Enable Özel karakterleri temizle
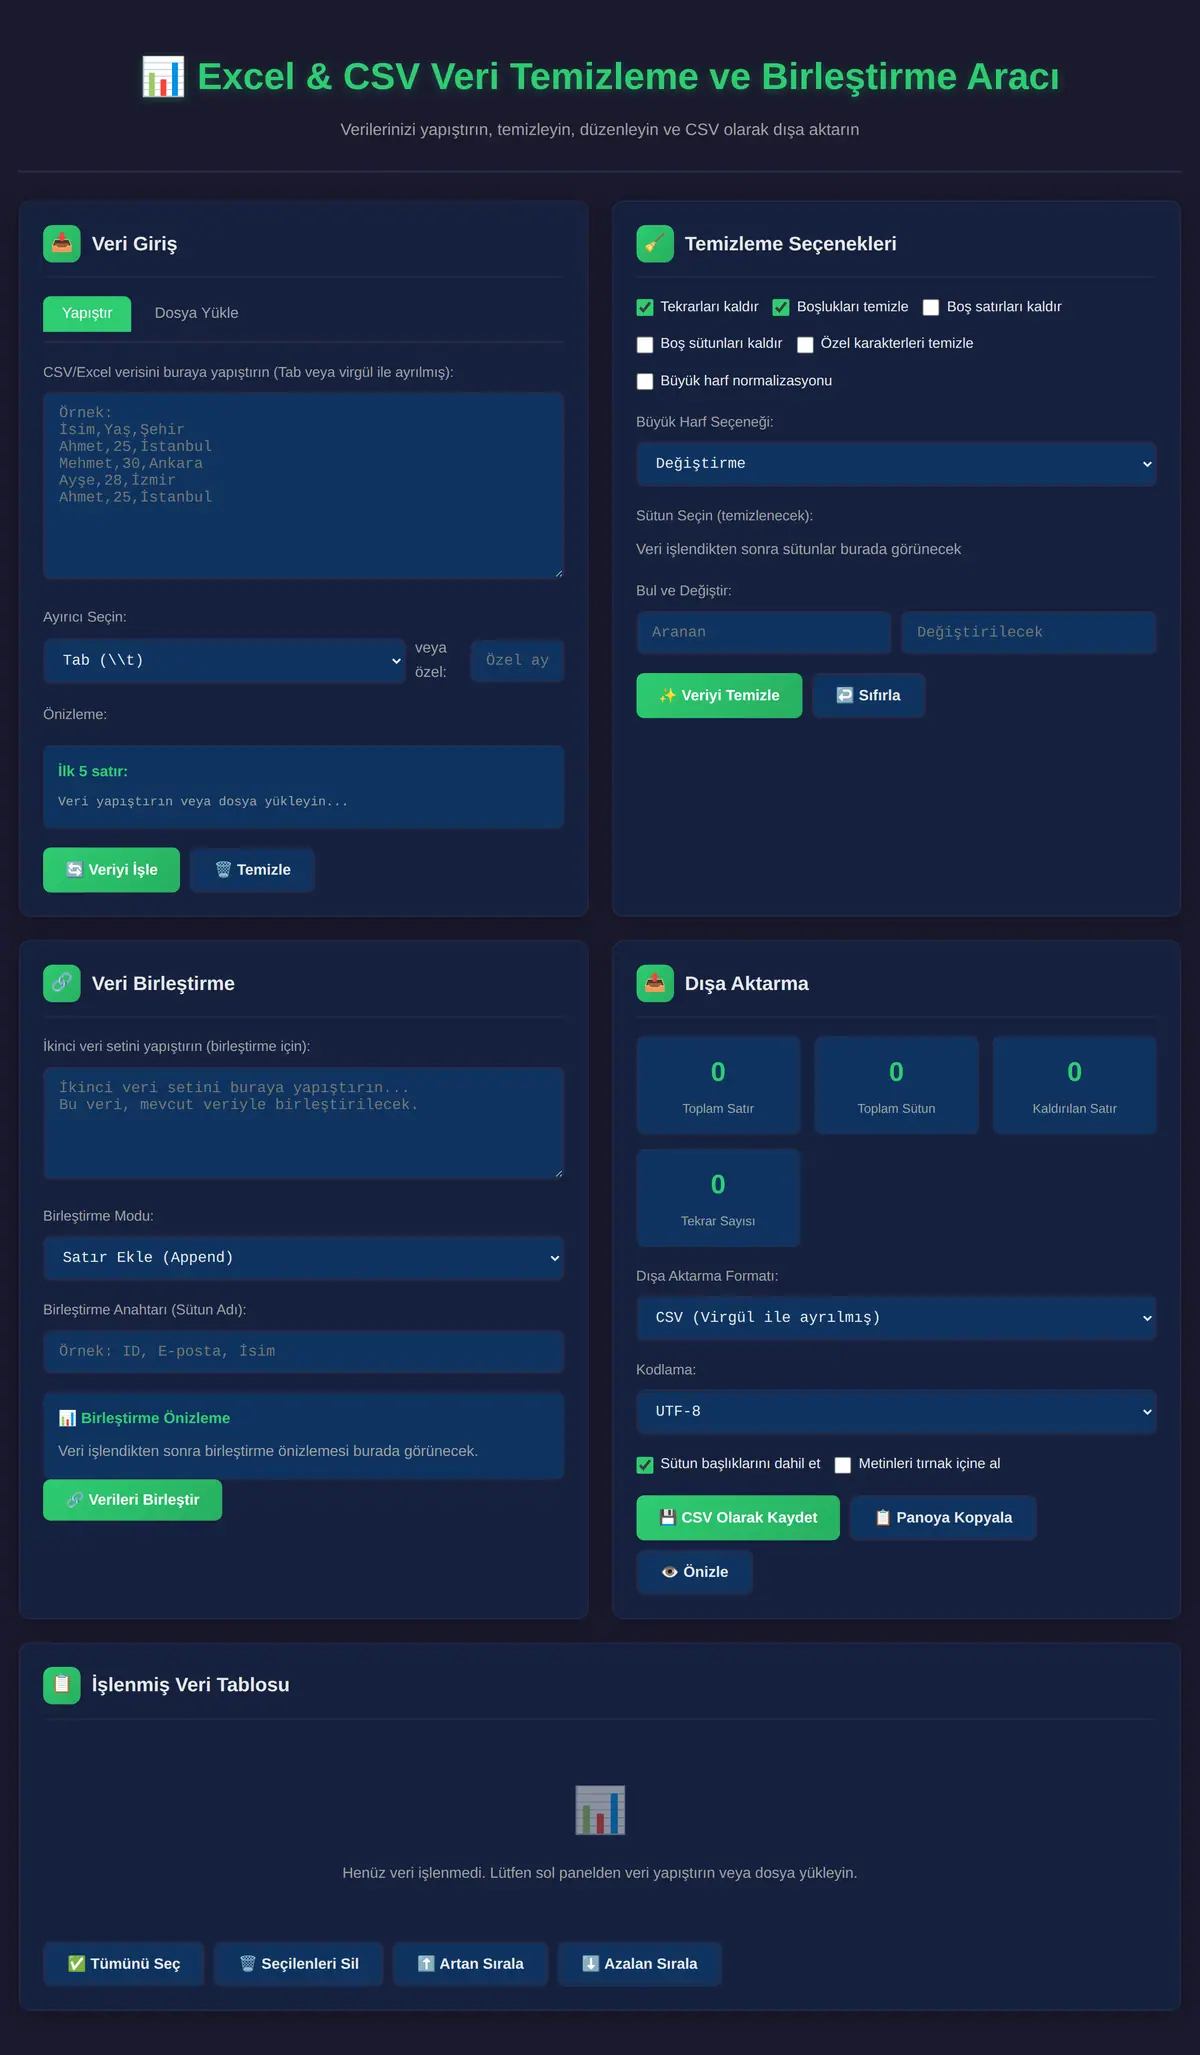 point(805,344)
